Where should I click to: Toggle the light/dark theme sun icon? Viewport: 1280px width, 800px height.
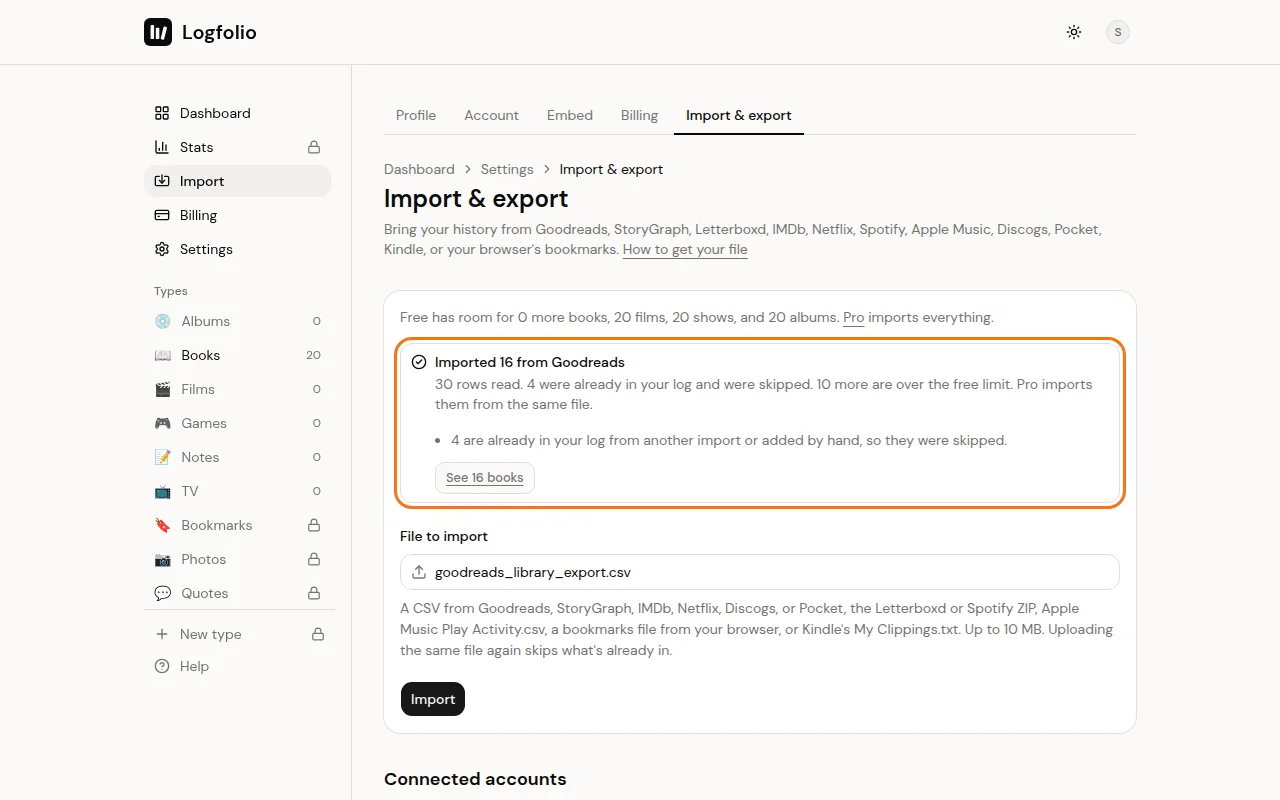1074,32
